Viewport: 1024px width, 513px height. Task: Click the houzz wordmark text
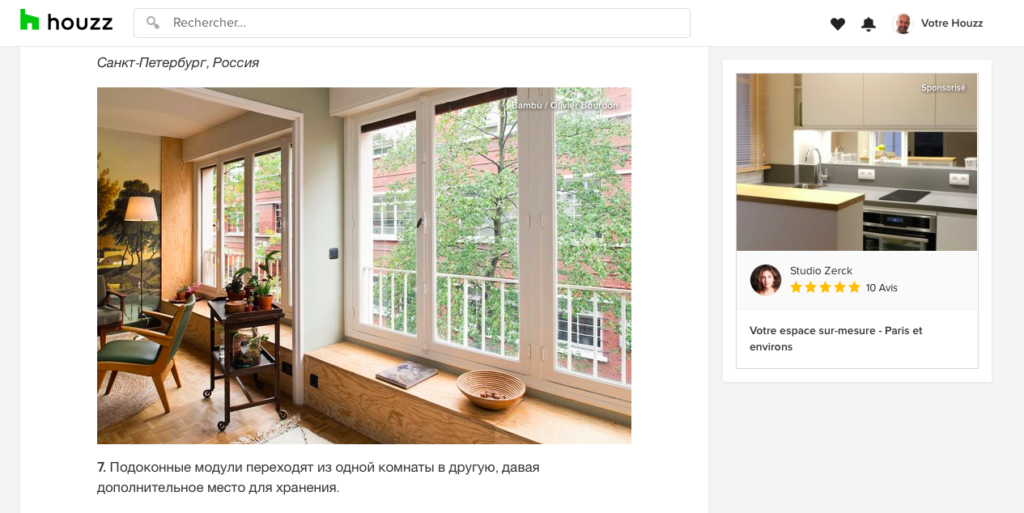80,22
